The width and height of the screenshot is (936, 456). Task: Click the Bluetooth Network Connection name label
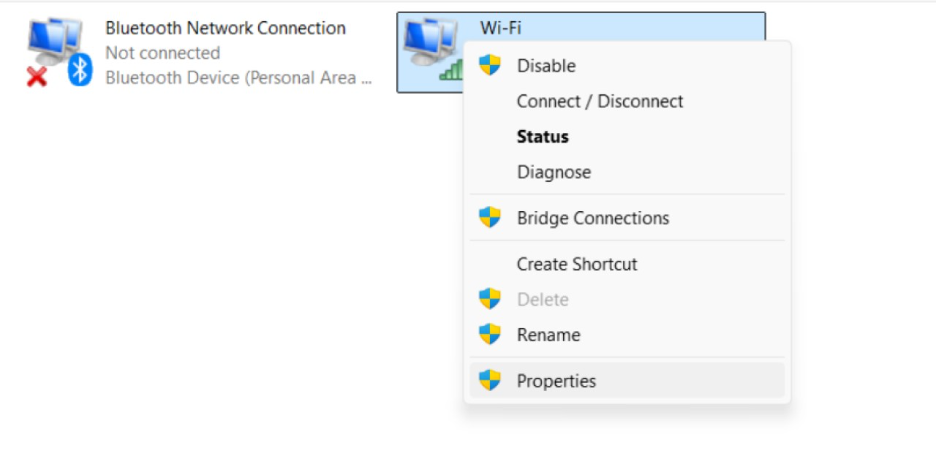[x=225, y=28]
